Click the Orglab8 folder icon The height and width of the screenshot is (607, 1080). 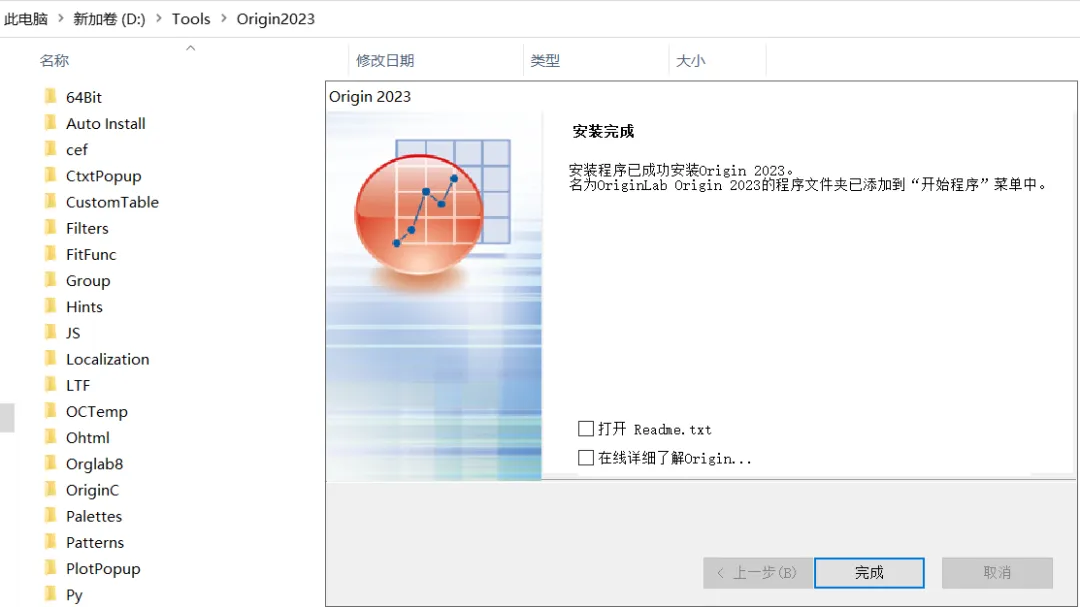50,463
